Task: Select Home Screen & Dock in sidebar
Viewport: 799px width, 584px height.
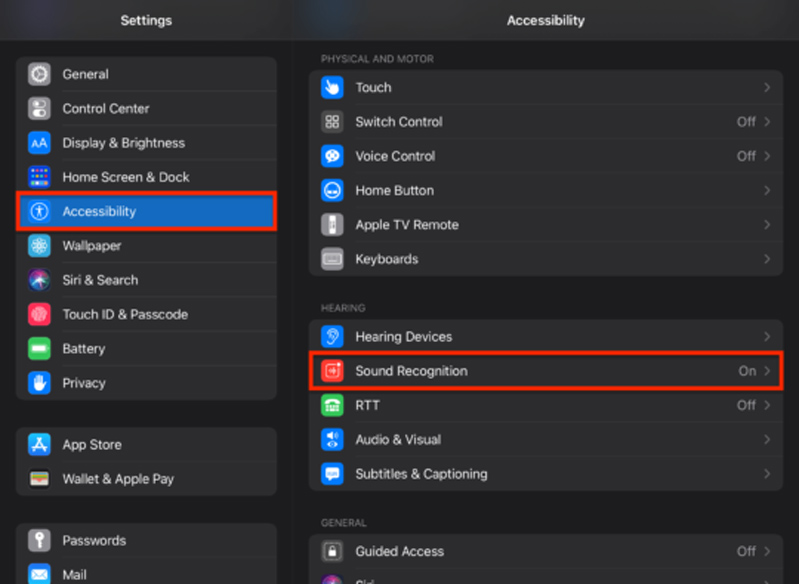Action: (146, 177)
